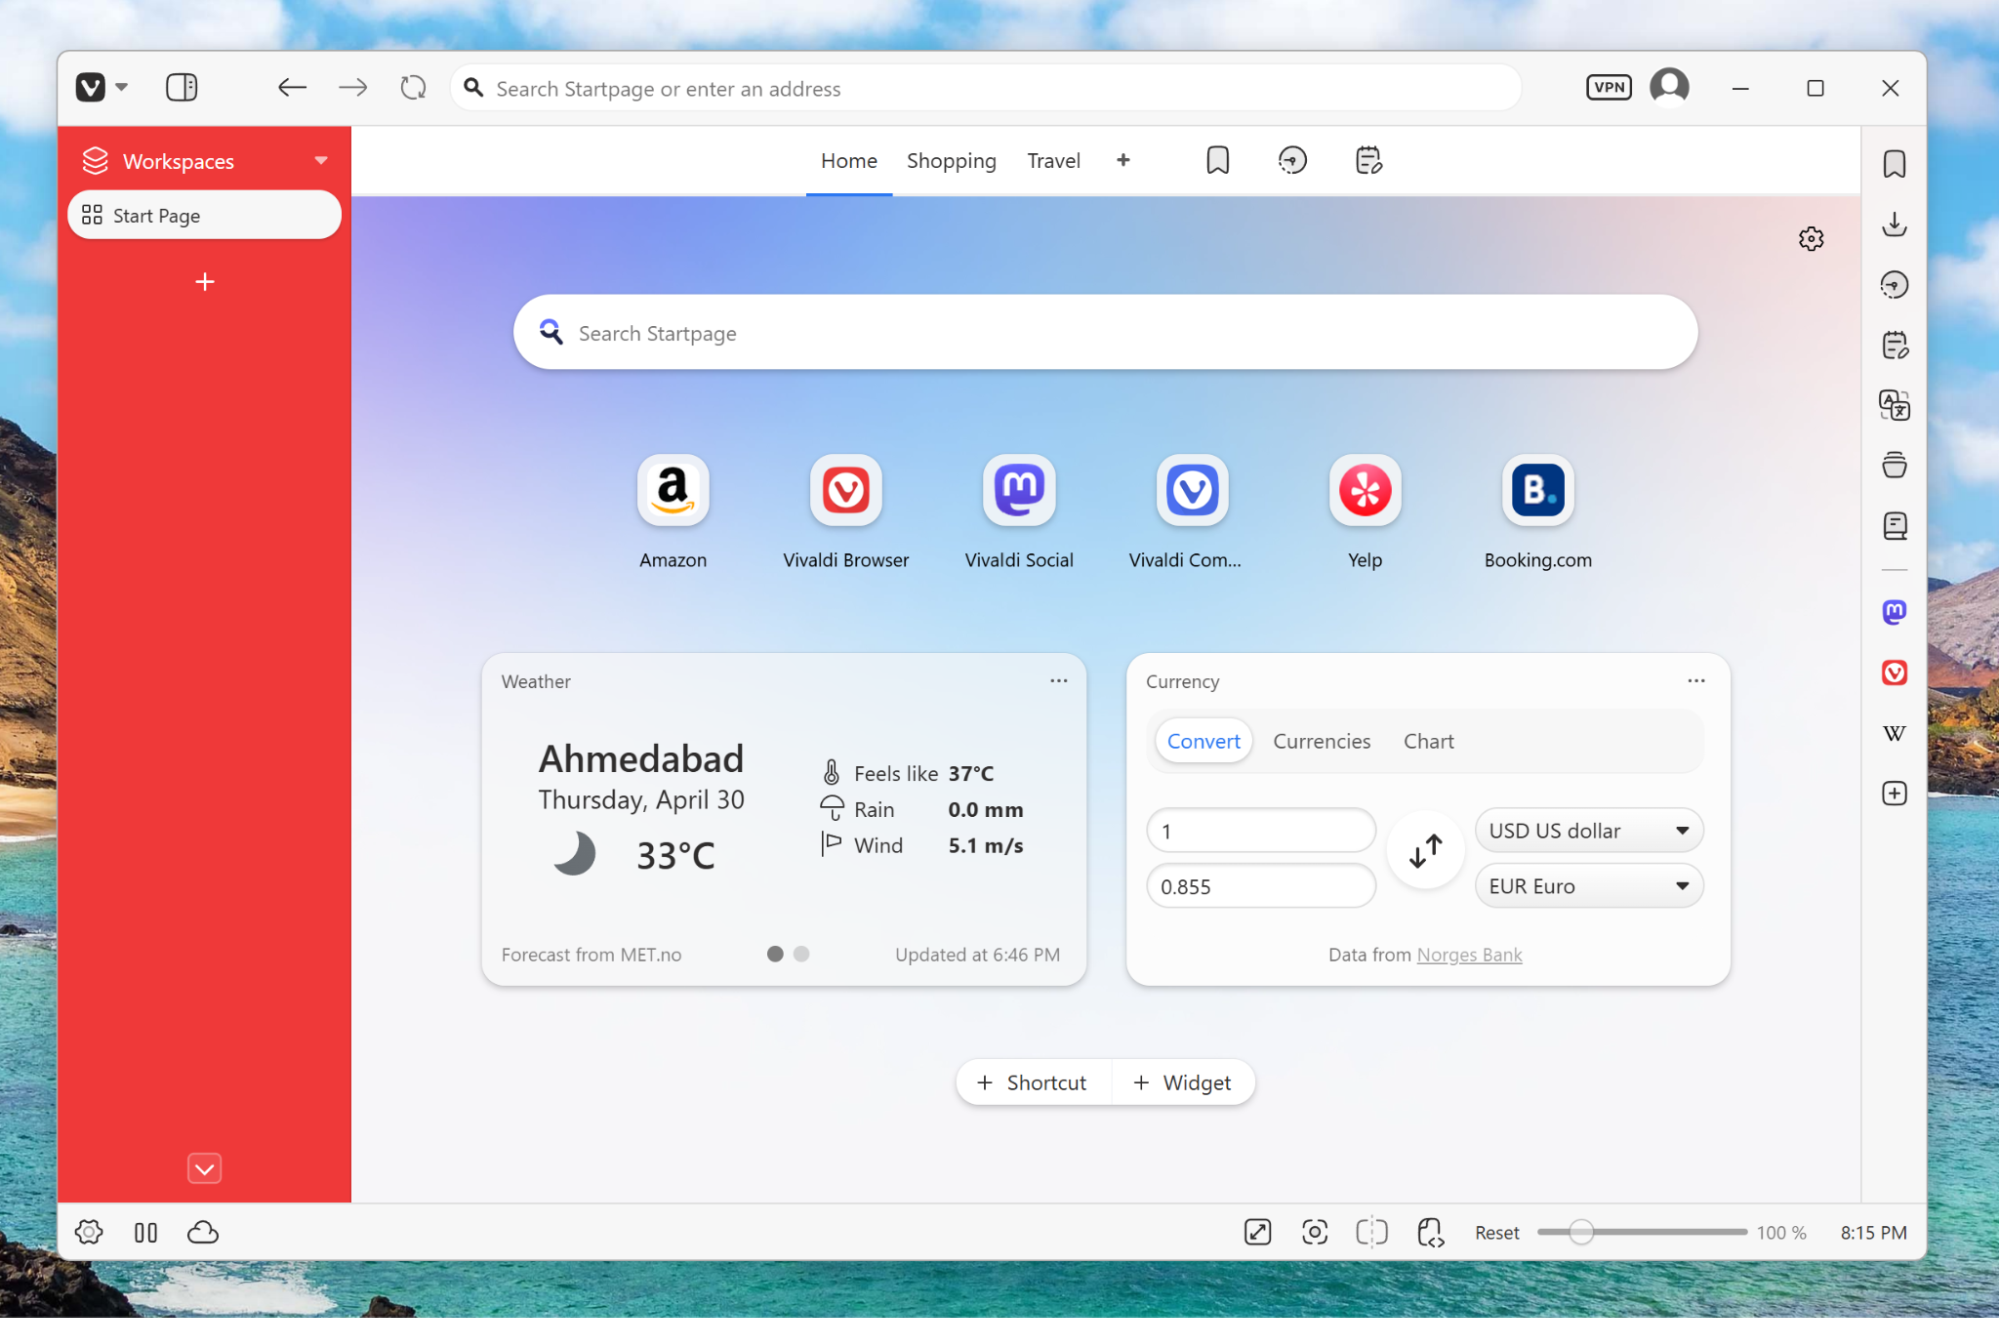Add a web panel in sidebar
The width and height of the screenshot is (1999, 1318).
[1894, 793]
